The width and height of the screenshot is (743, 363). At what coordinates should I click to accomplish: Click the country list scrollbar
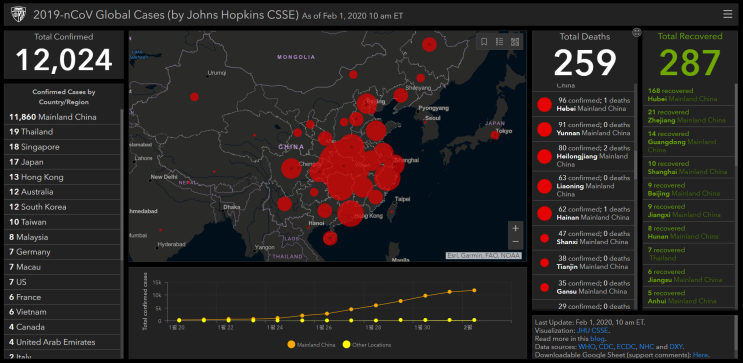(x=122, y=185)
